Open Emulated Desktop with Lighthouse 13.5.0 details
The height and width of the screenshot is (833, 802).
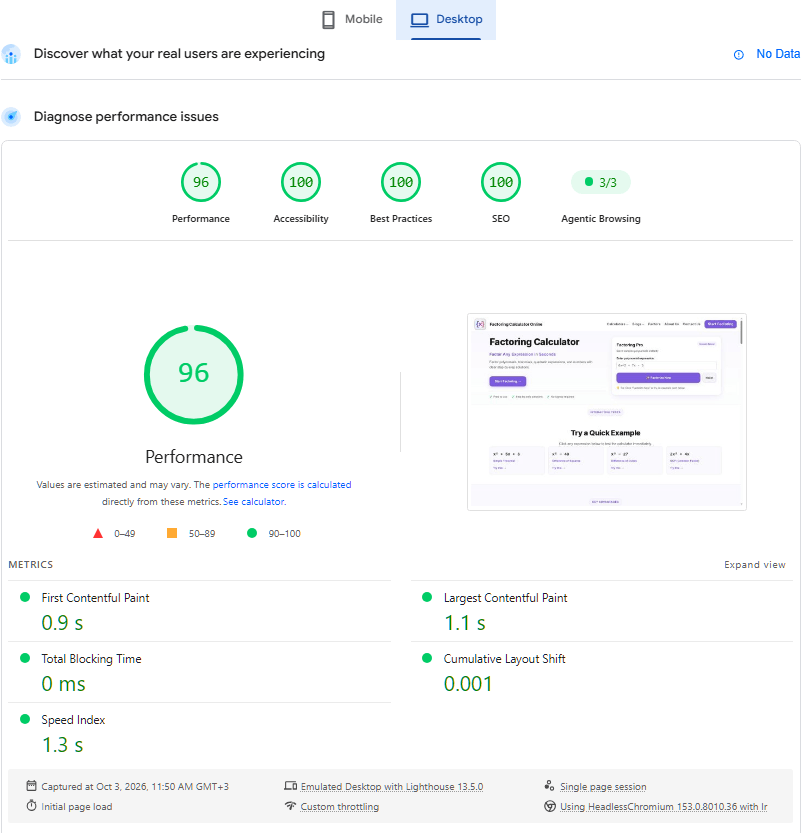(392, 786)
